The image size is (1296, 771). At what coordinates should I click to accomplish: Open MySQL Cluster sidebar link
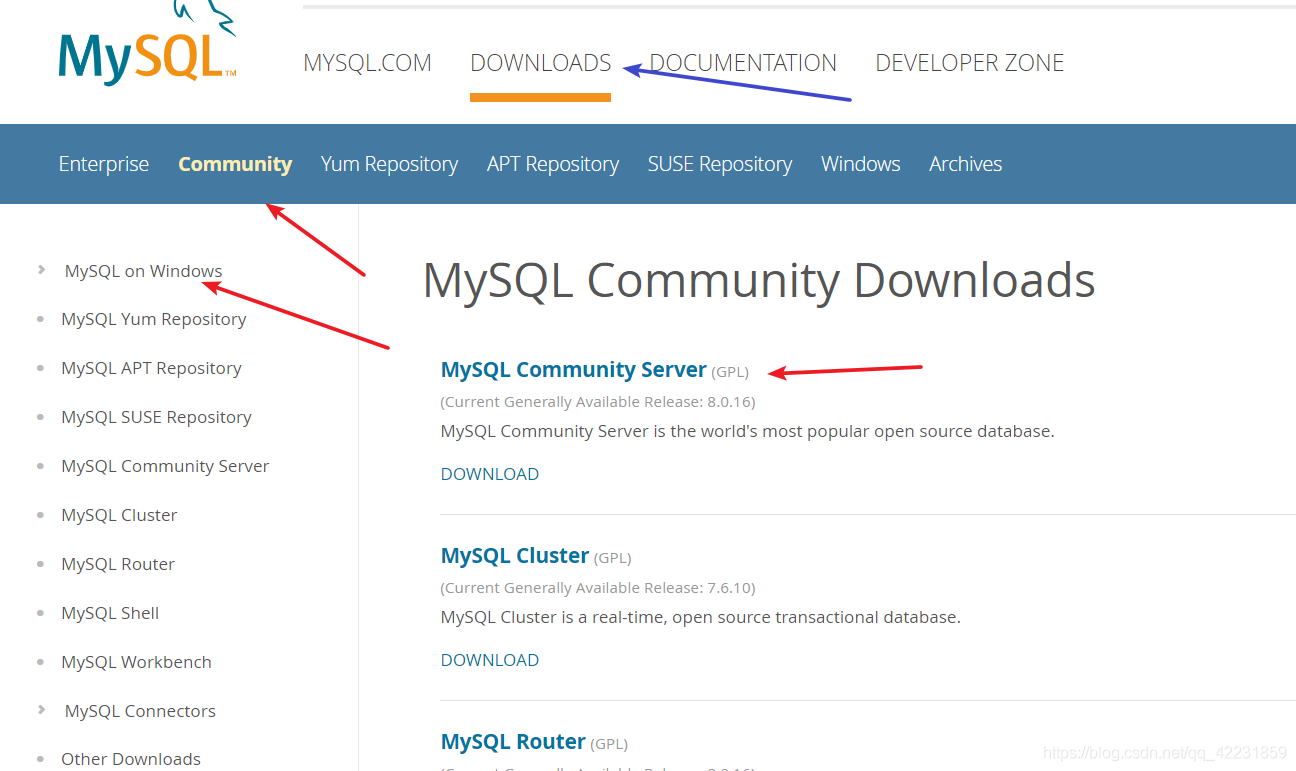point(119,515)
